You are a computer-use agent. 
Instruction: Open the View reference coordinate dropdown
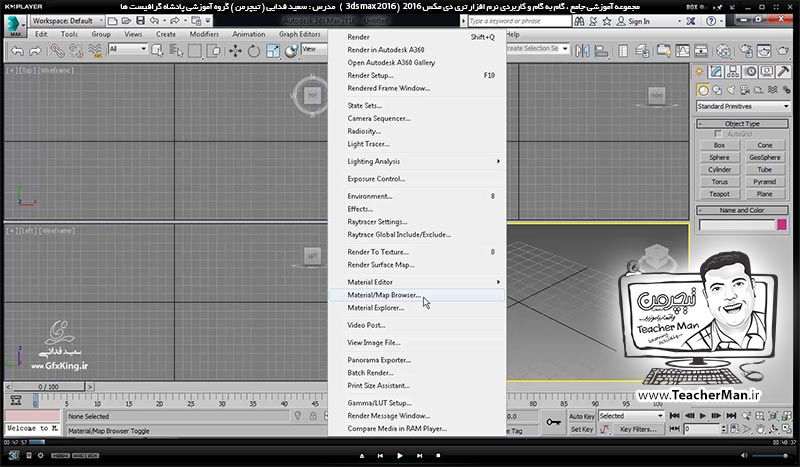pos(314,49)
